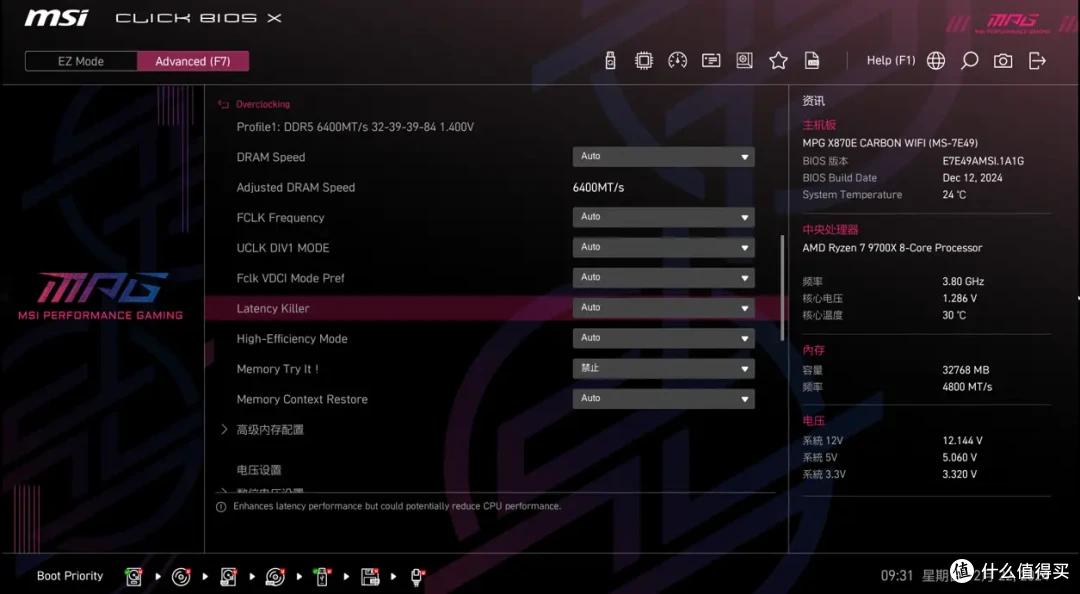The height and width of the screenshot is (594, 1080).
Task: Take a screenshot with the camera icon
Action: tap(1003, 61)
